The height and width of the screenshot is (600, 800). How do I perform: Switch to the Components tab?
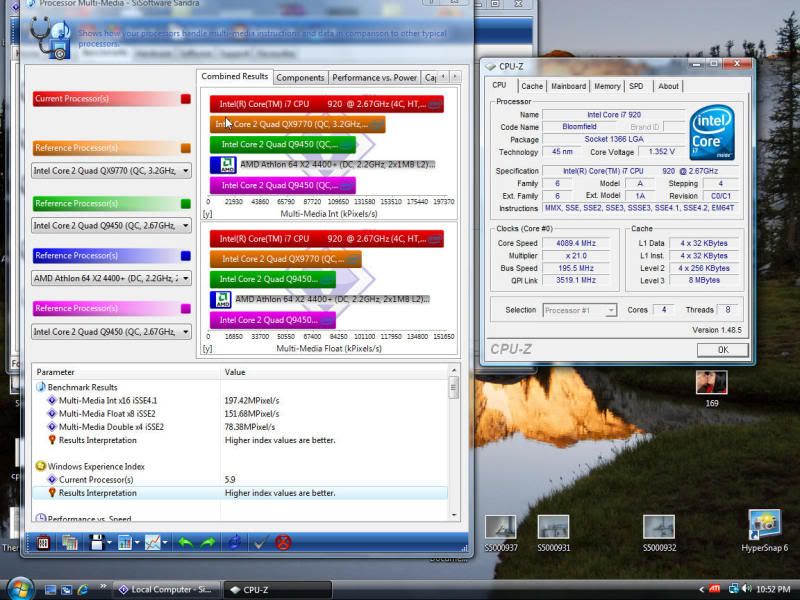300,78
